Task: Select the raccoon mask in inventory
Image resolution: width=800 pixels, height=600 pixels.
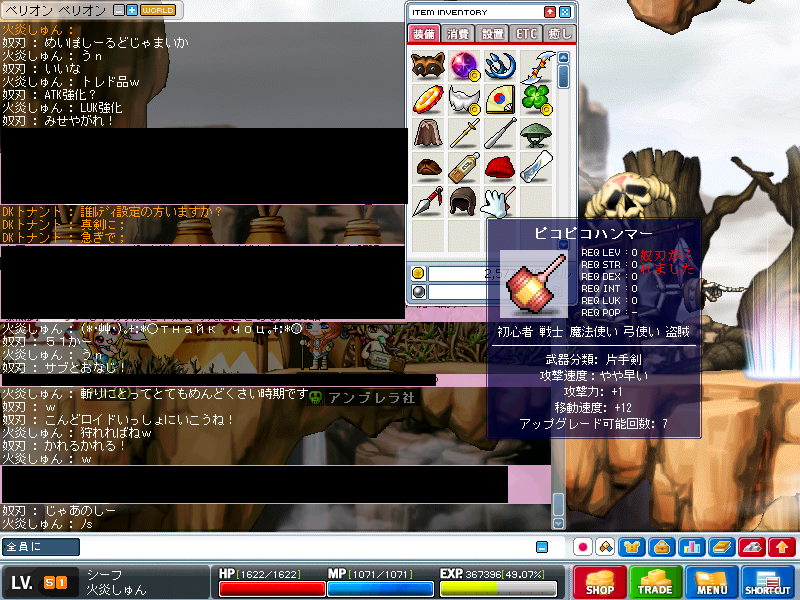Action: (x=428, y=65)
